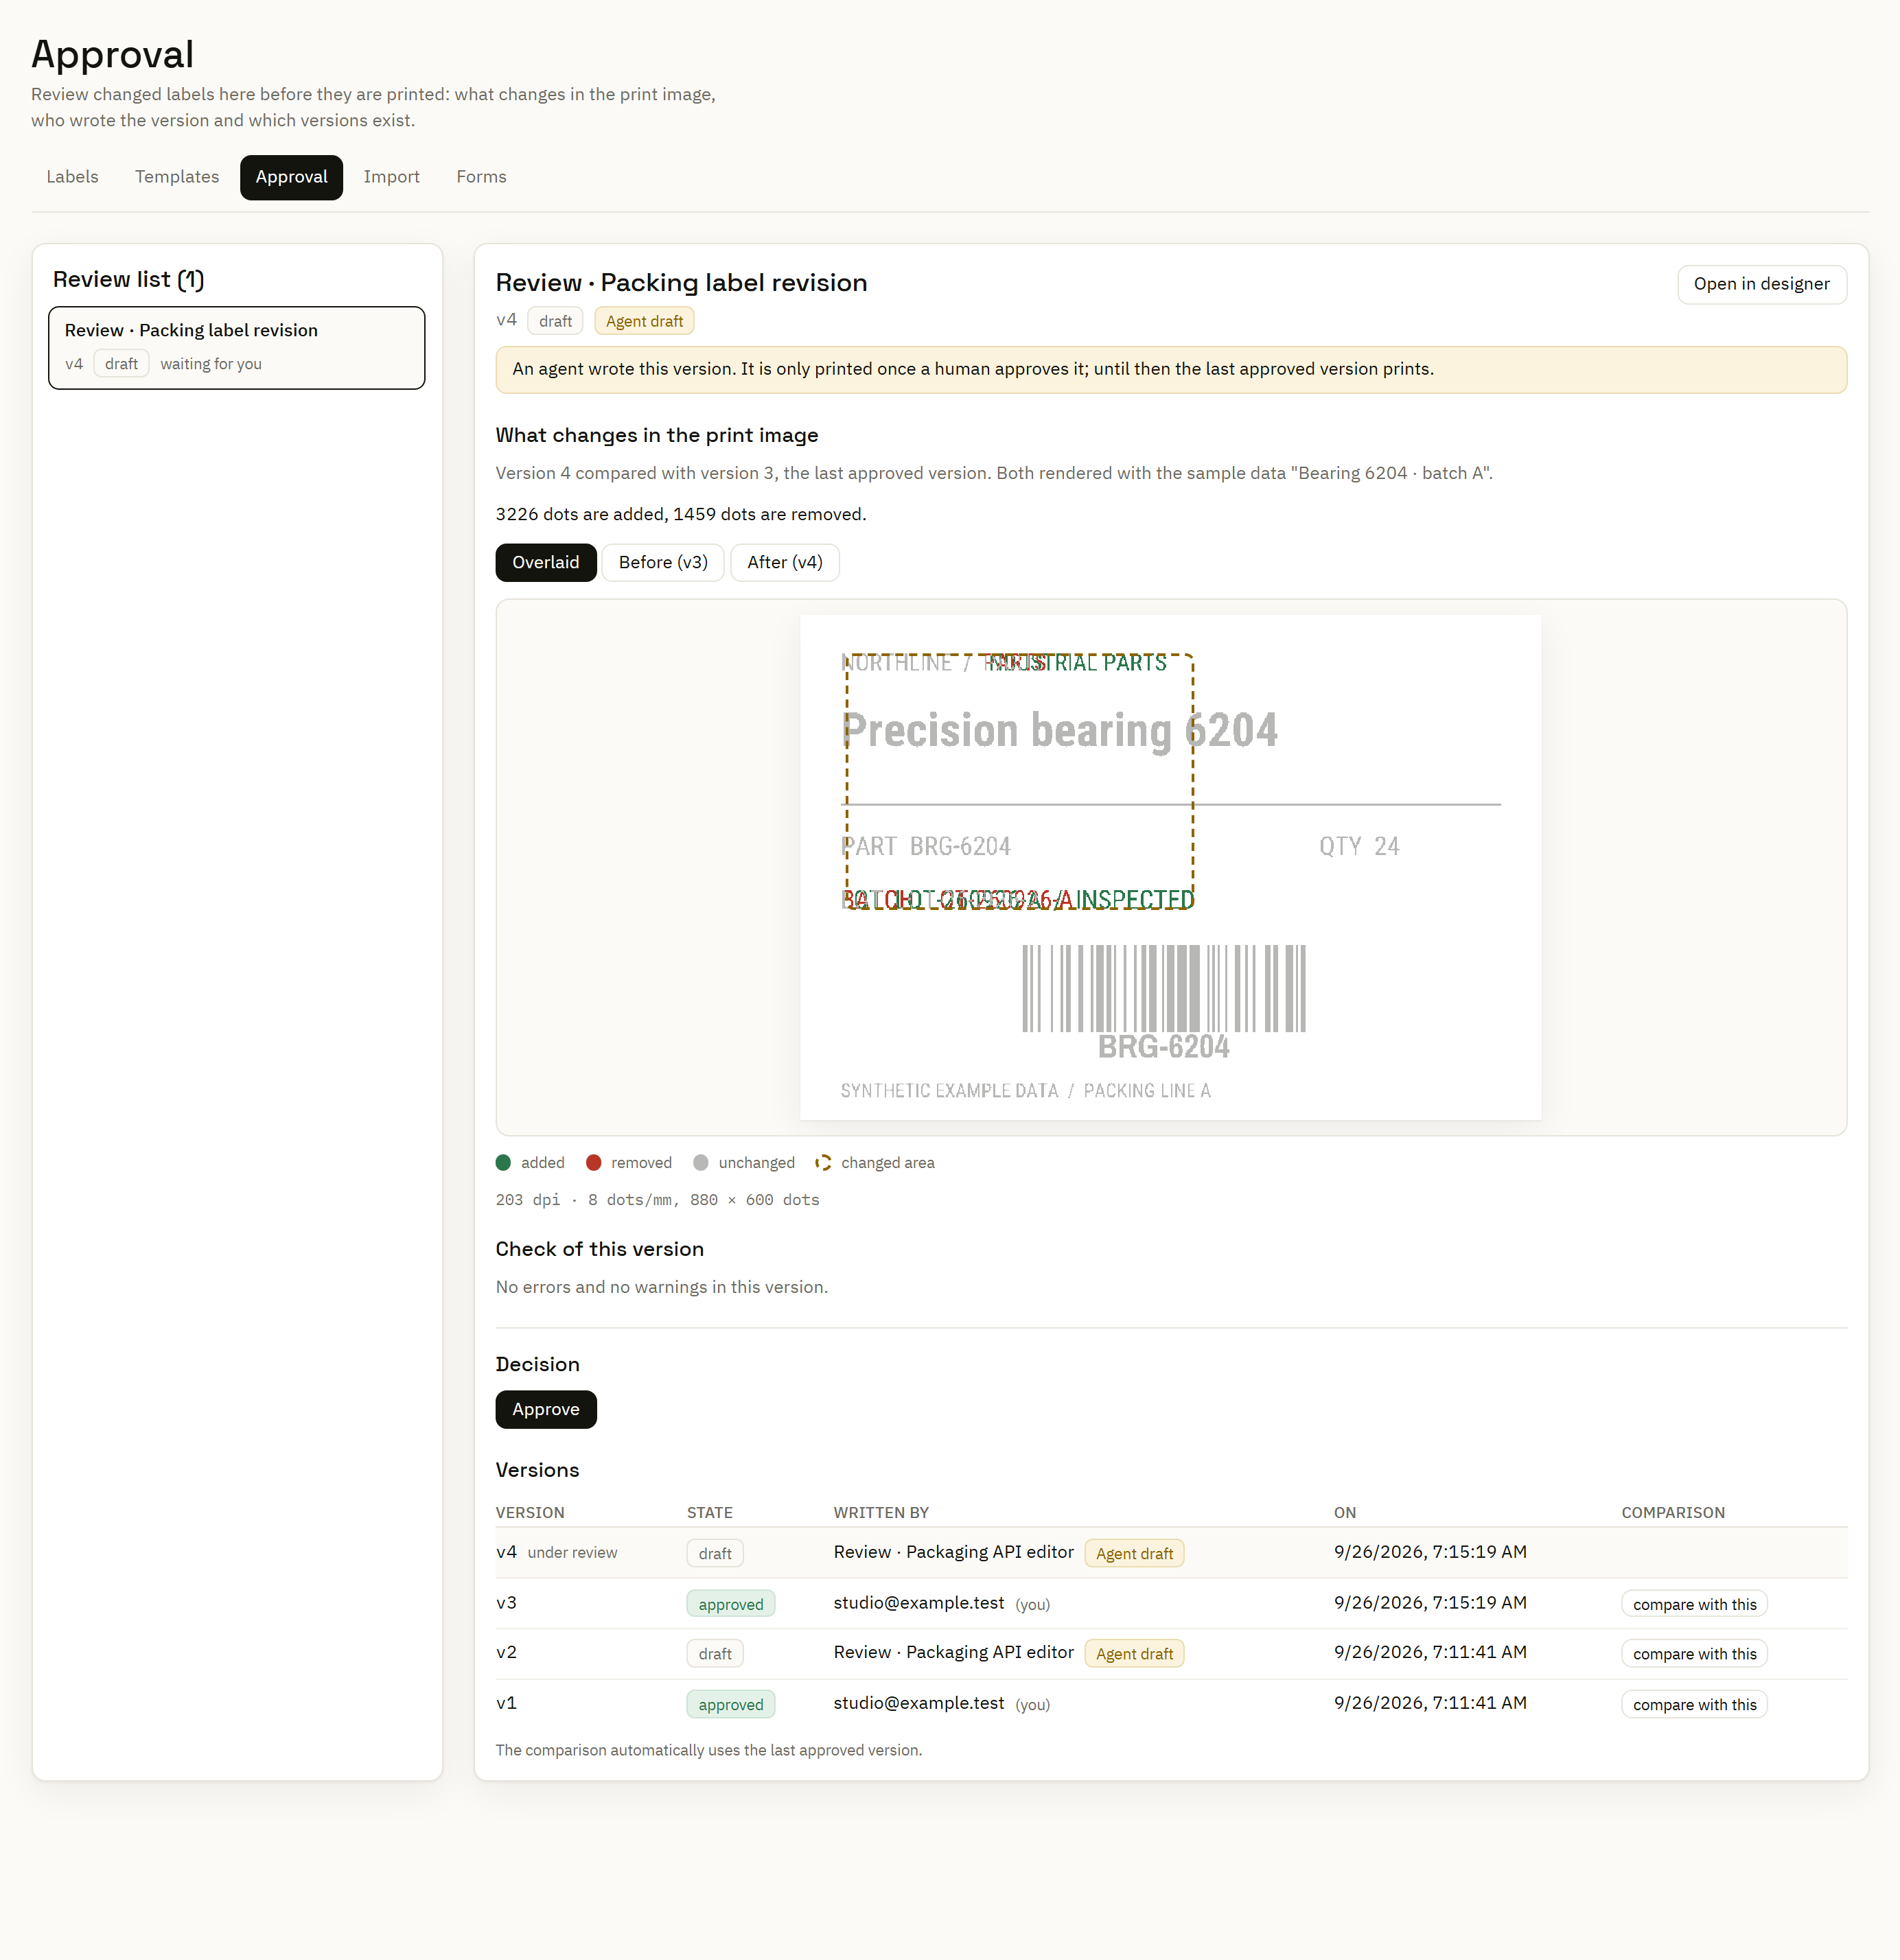Click "No errors and no warnings" check result
The image size is (1900, 1960).
[x=662, y=1287]
